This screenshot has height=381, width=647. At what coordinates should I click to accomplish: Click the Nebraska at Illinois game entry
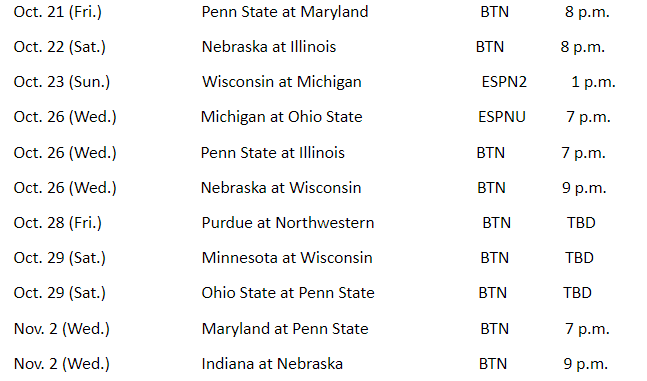pos(269,47)
